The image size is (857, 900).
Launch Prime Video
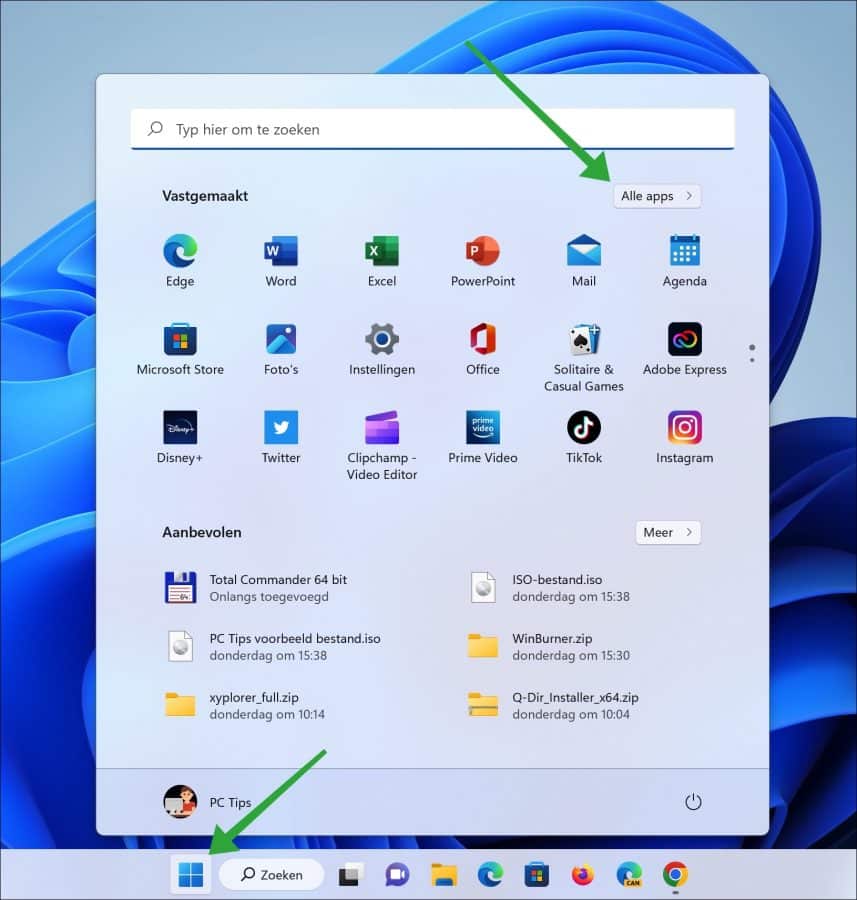[x=483, y=437]
